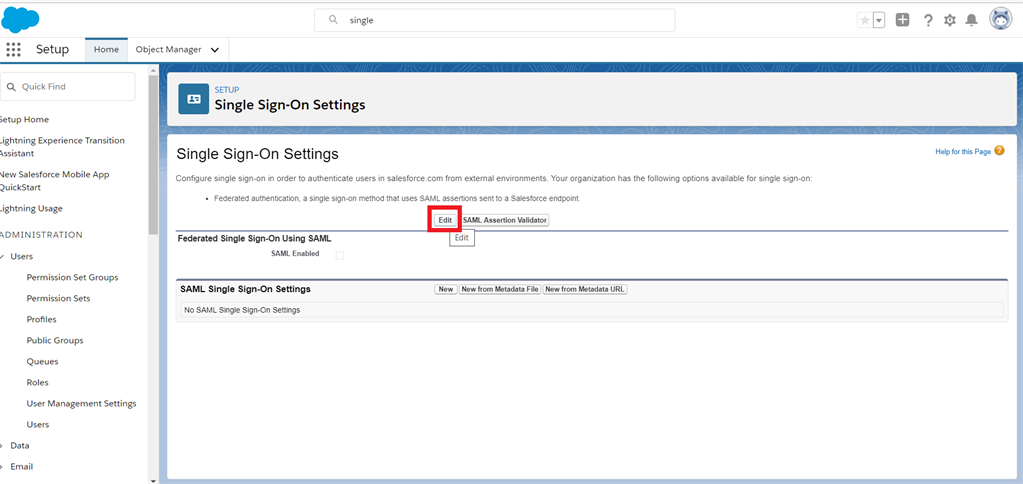
Task: Open the notifications bell
Action: pos(971,20)
